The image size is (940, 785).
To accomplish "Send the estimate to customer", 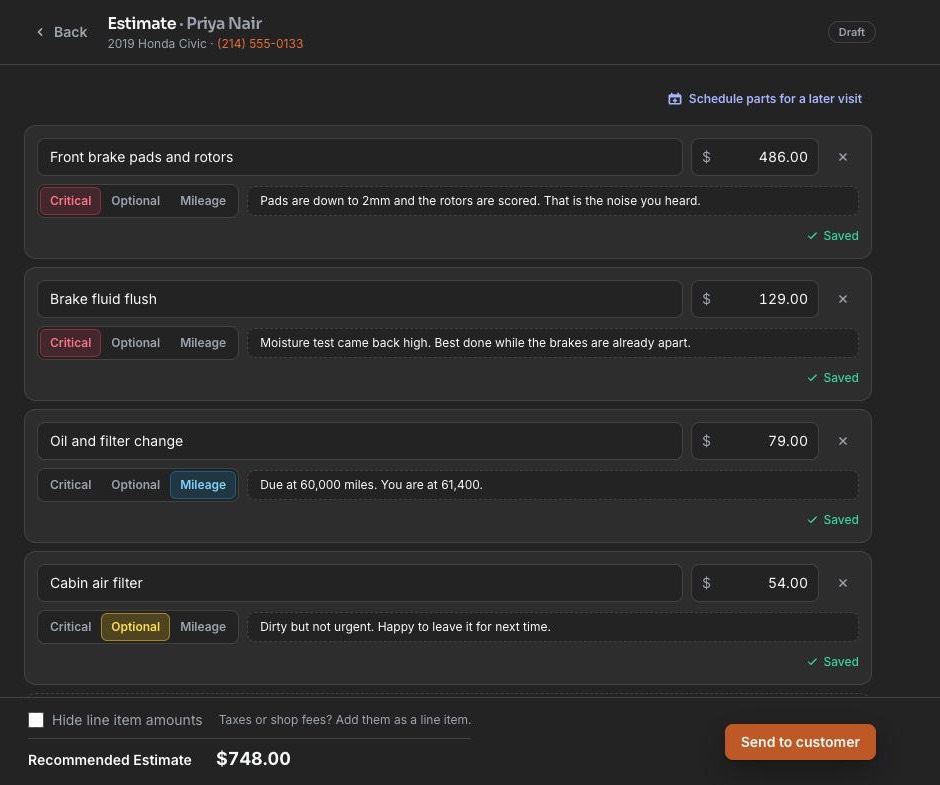I will 800,742.
